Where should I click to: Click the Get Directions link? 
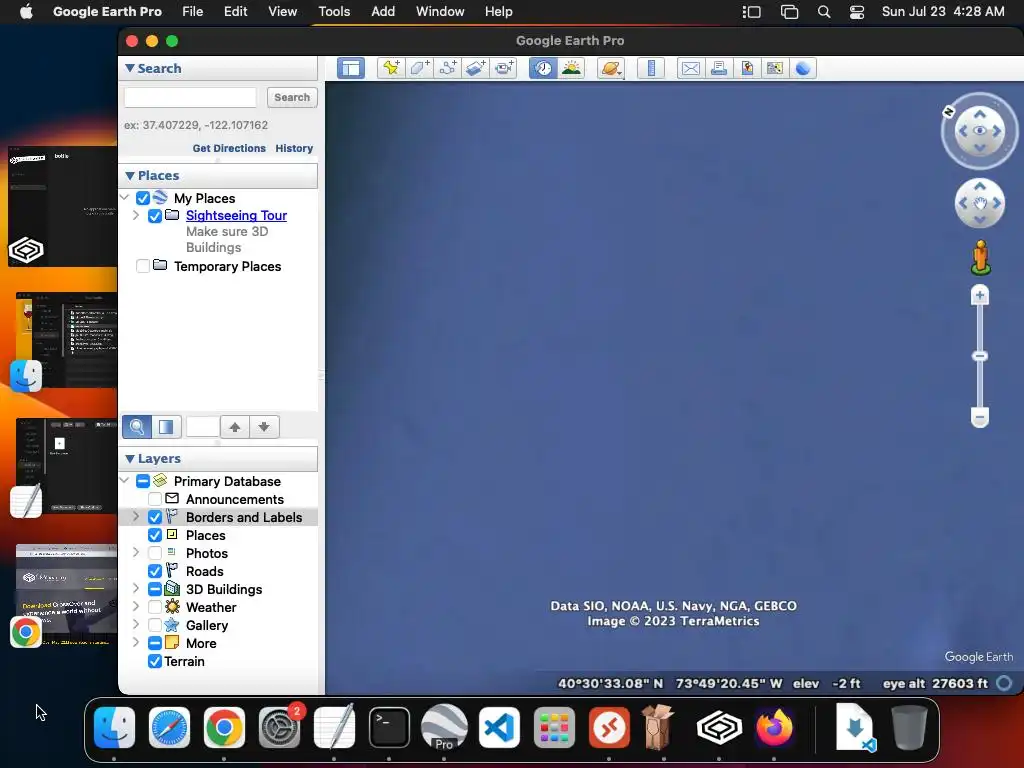[x=229, y=148]
